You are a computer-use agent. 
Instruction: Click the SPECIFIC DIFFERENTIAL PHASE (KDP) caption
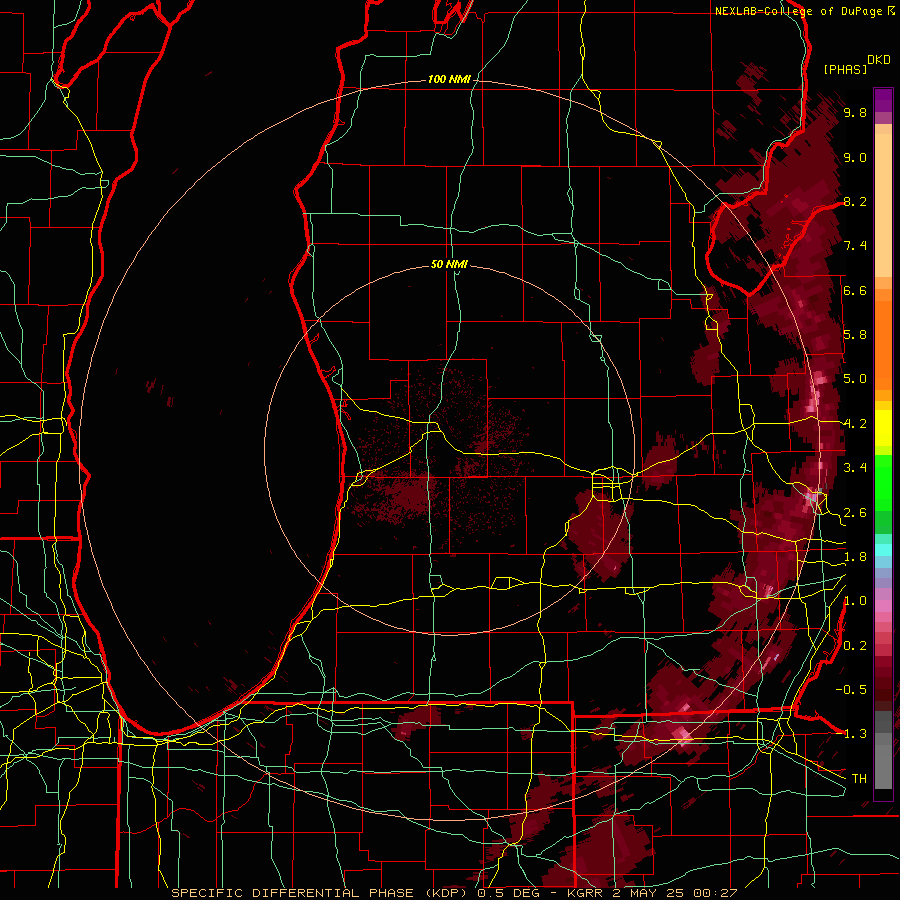pos(321,893)
